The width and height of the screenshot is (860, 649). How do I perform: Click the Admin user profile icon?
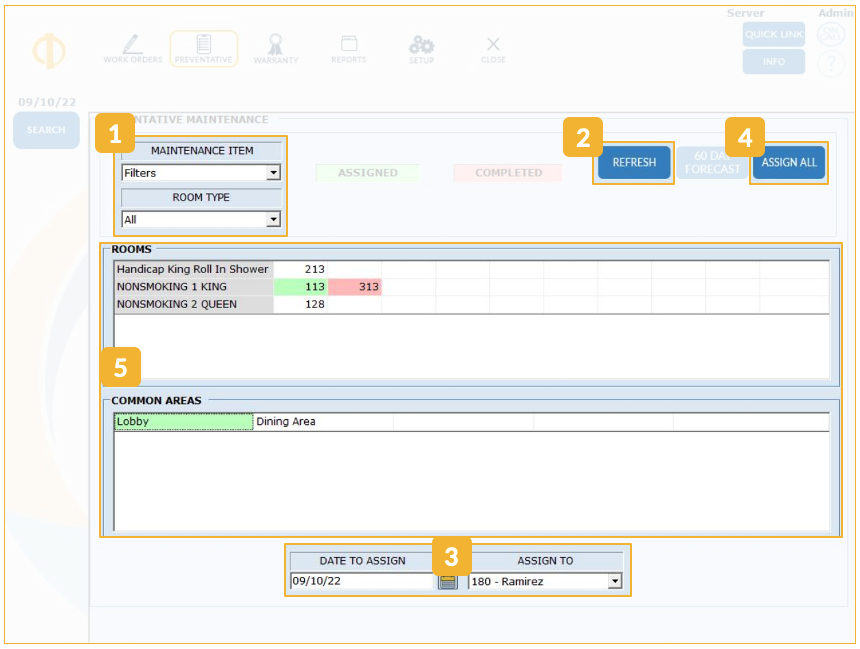click(x=831, y=35)
